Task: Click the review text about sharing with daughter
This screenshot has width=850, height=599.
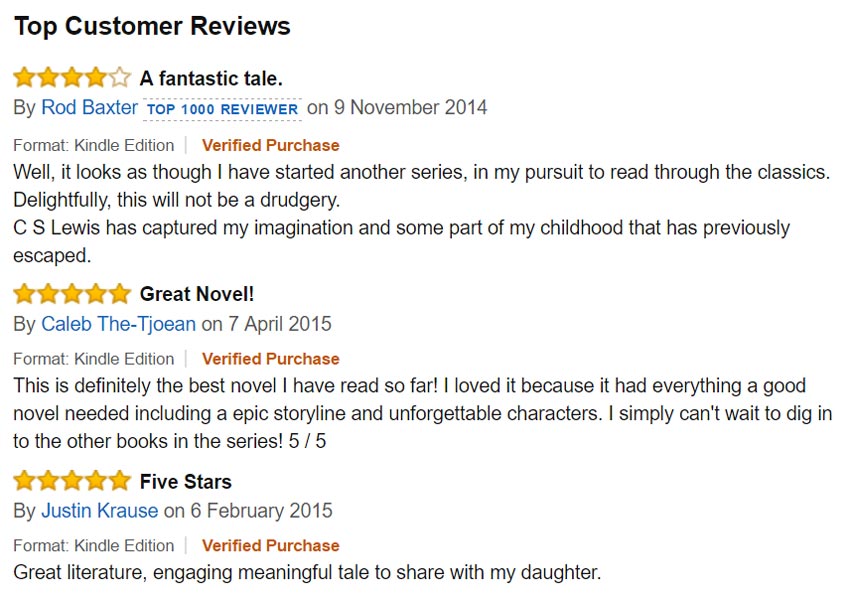Action: point(307,572)
